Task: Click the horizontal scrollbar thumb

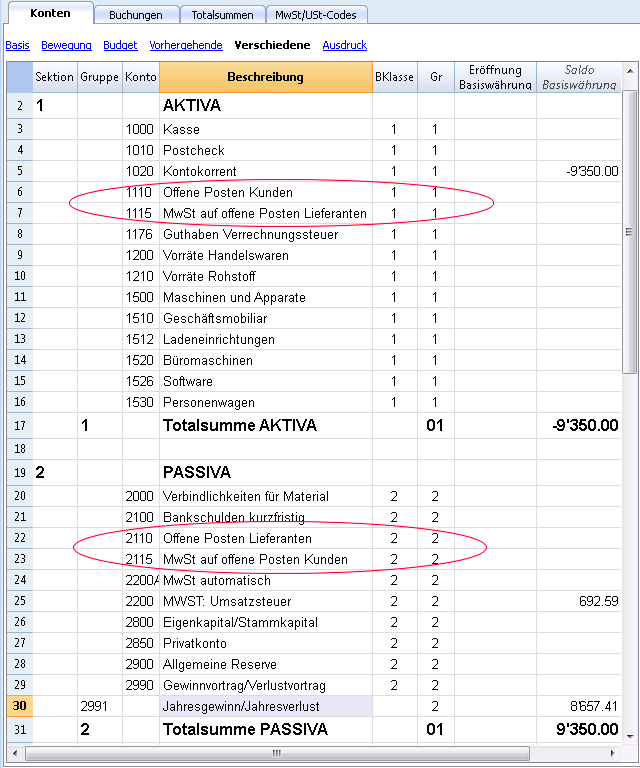Action: pyautogui.click(x=277, y=753)
